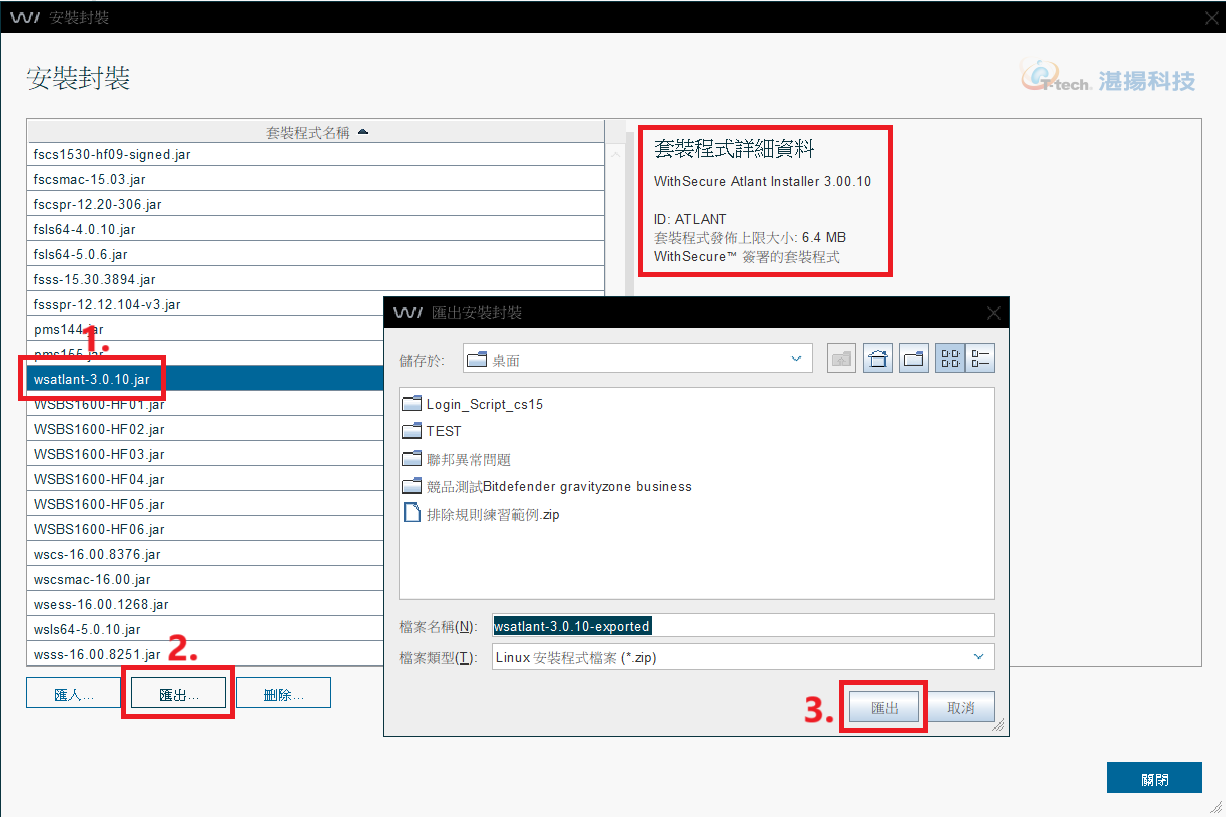The height and width of the screenshot is (817, 1226).
Task: Select wsess-16.00.1268.jar in the package list
Action: pyautogui.click(x=206, y=605)
